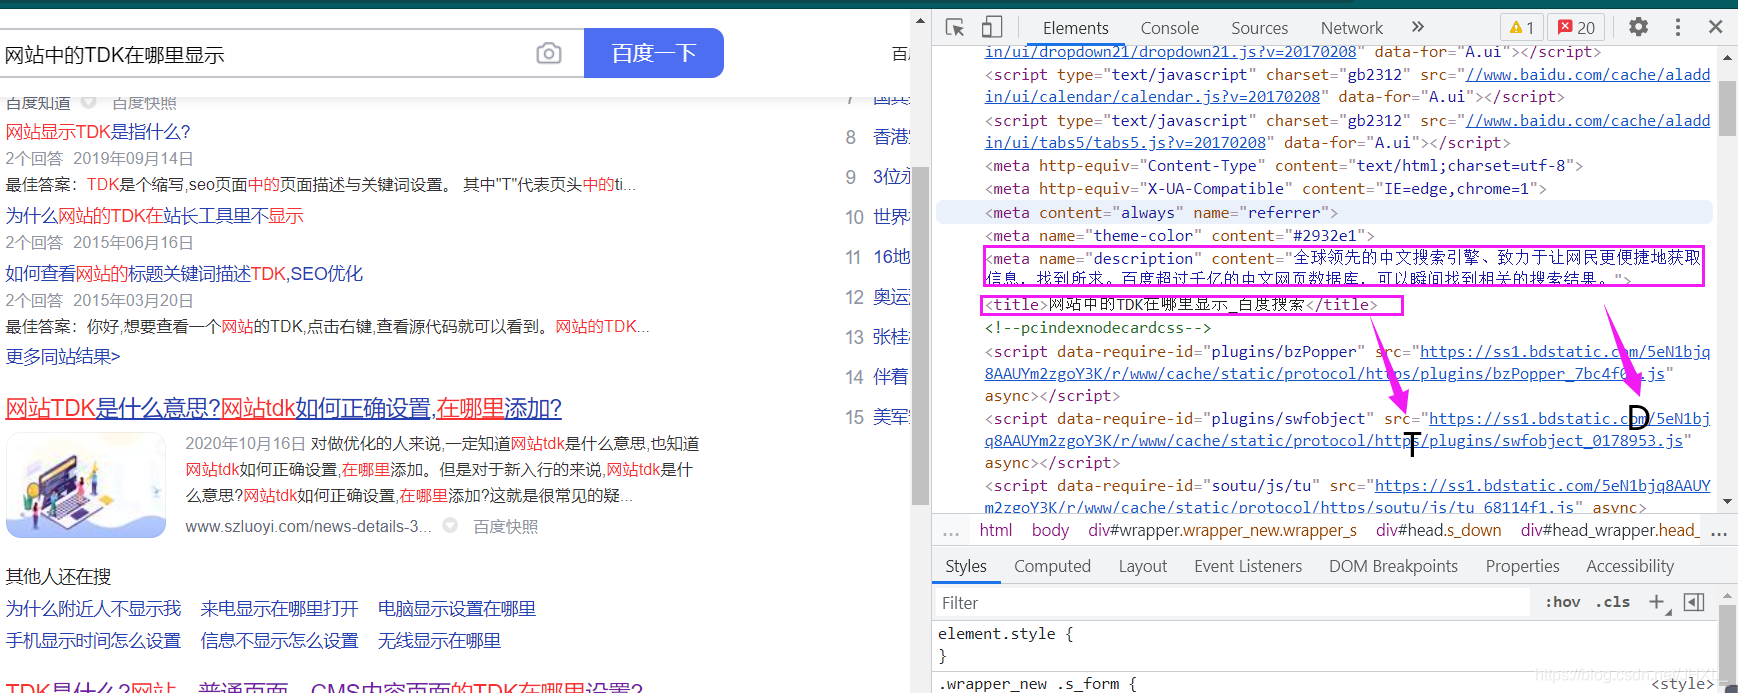Expand breadcrumb right ellipsis

(x=1719, y=532)
